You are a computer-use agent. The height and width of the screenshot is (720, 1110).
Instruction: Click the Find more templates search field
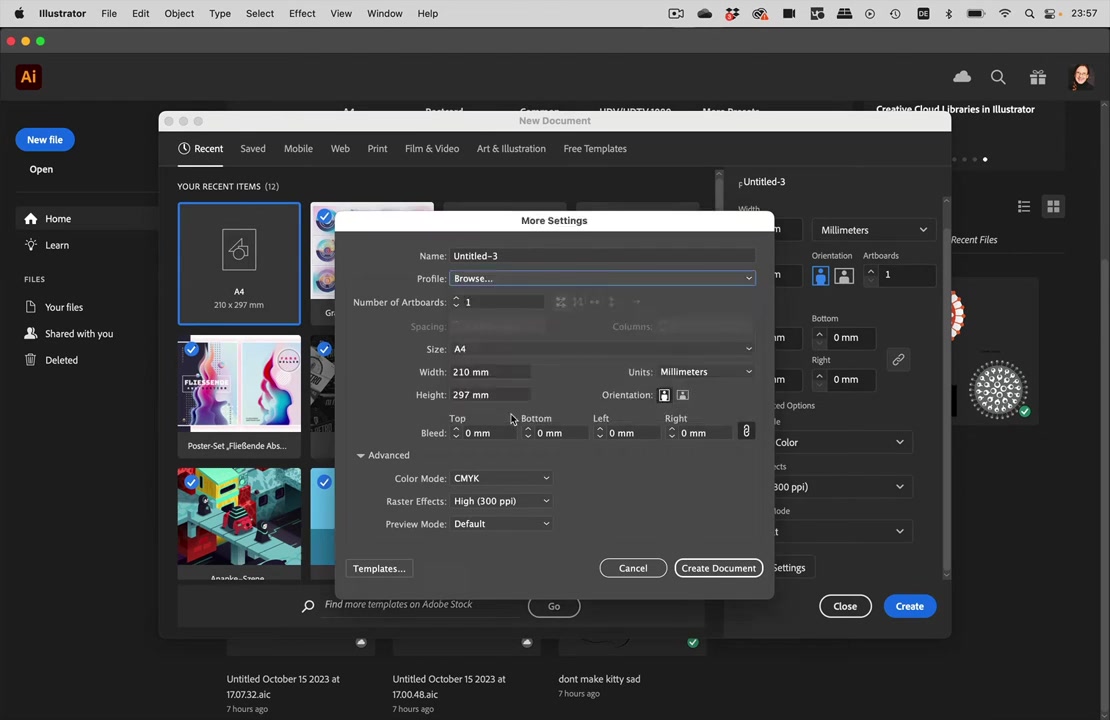pyautogui.click(x=422, y=605)
